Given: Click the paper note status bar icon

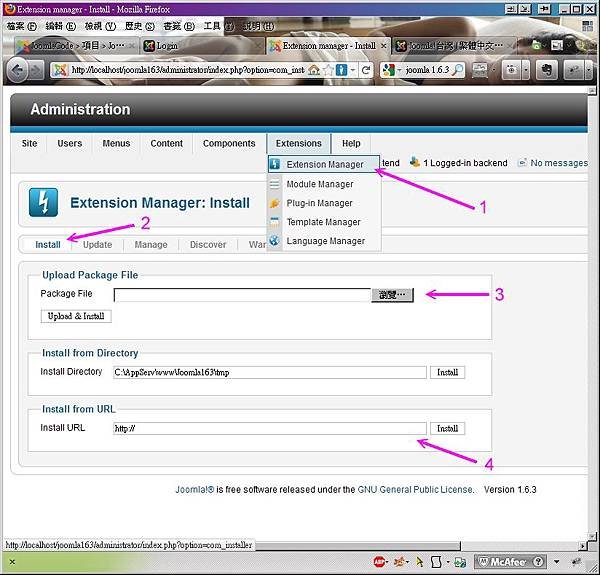Looking at the screenshot, I should (x=436, y=562).
